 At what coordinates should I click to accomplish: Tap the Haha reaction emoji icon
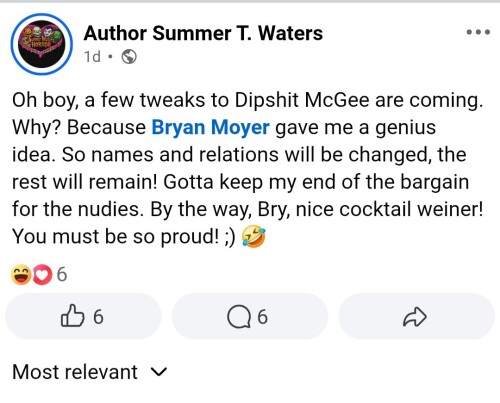pyautogui.click(x=21, y=275)
